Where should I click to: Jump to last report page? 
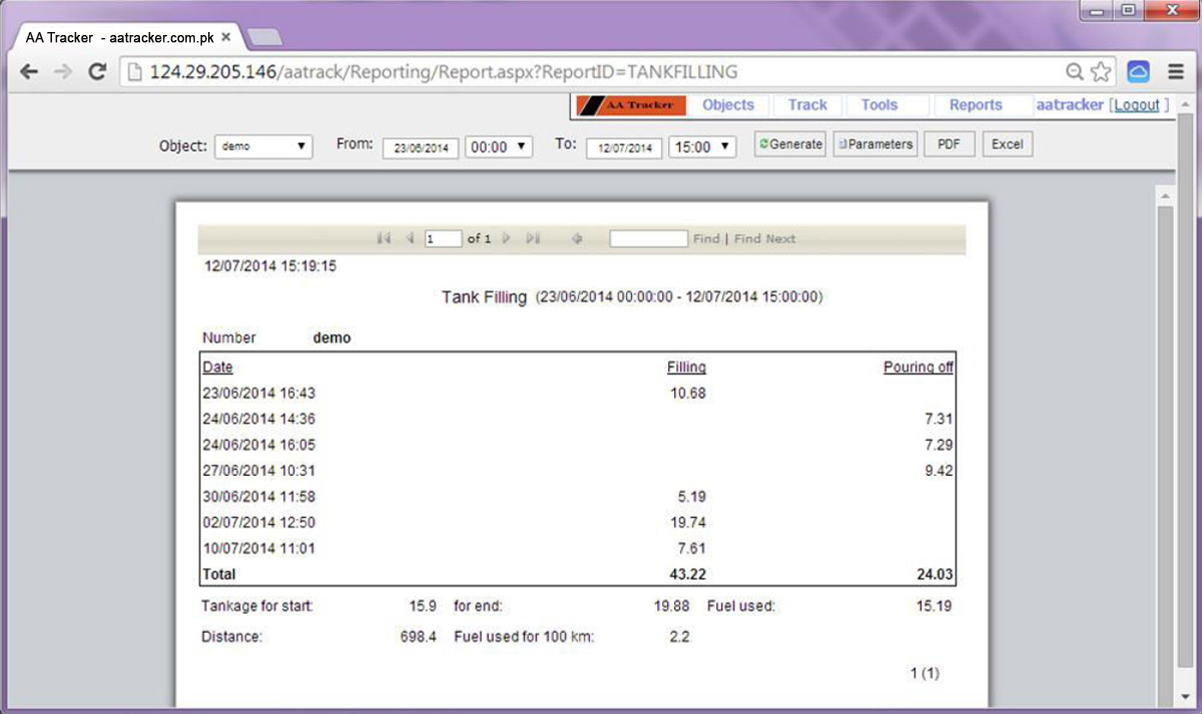533,239
